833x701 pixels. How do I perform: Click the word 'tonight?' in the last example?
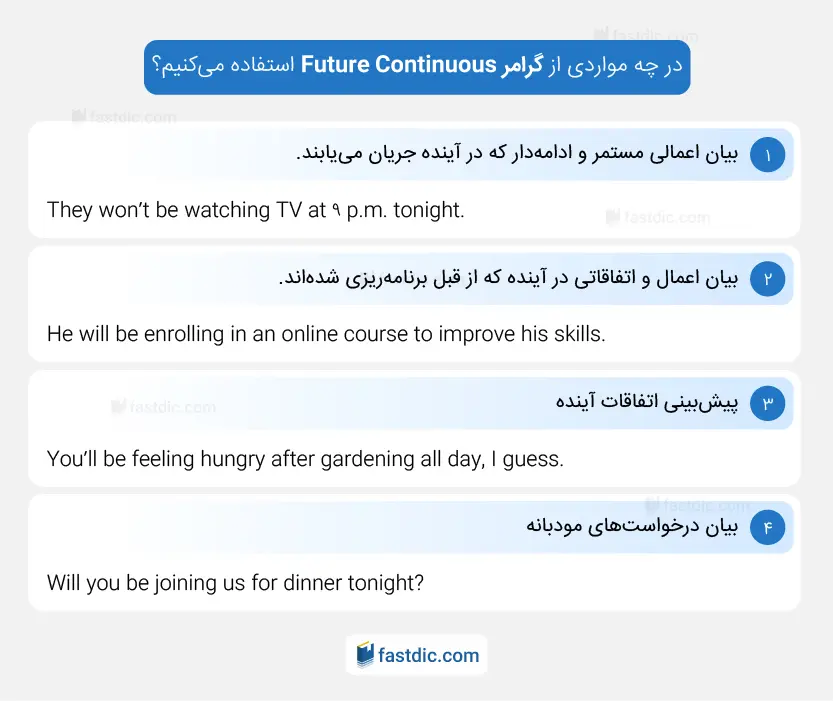(386, 583)
